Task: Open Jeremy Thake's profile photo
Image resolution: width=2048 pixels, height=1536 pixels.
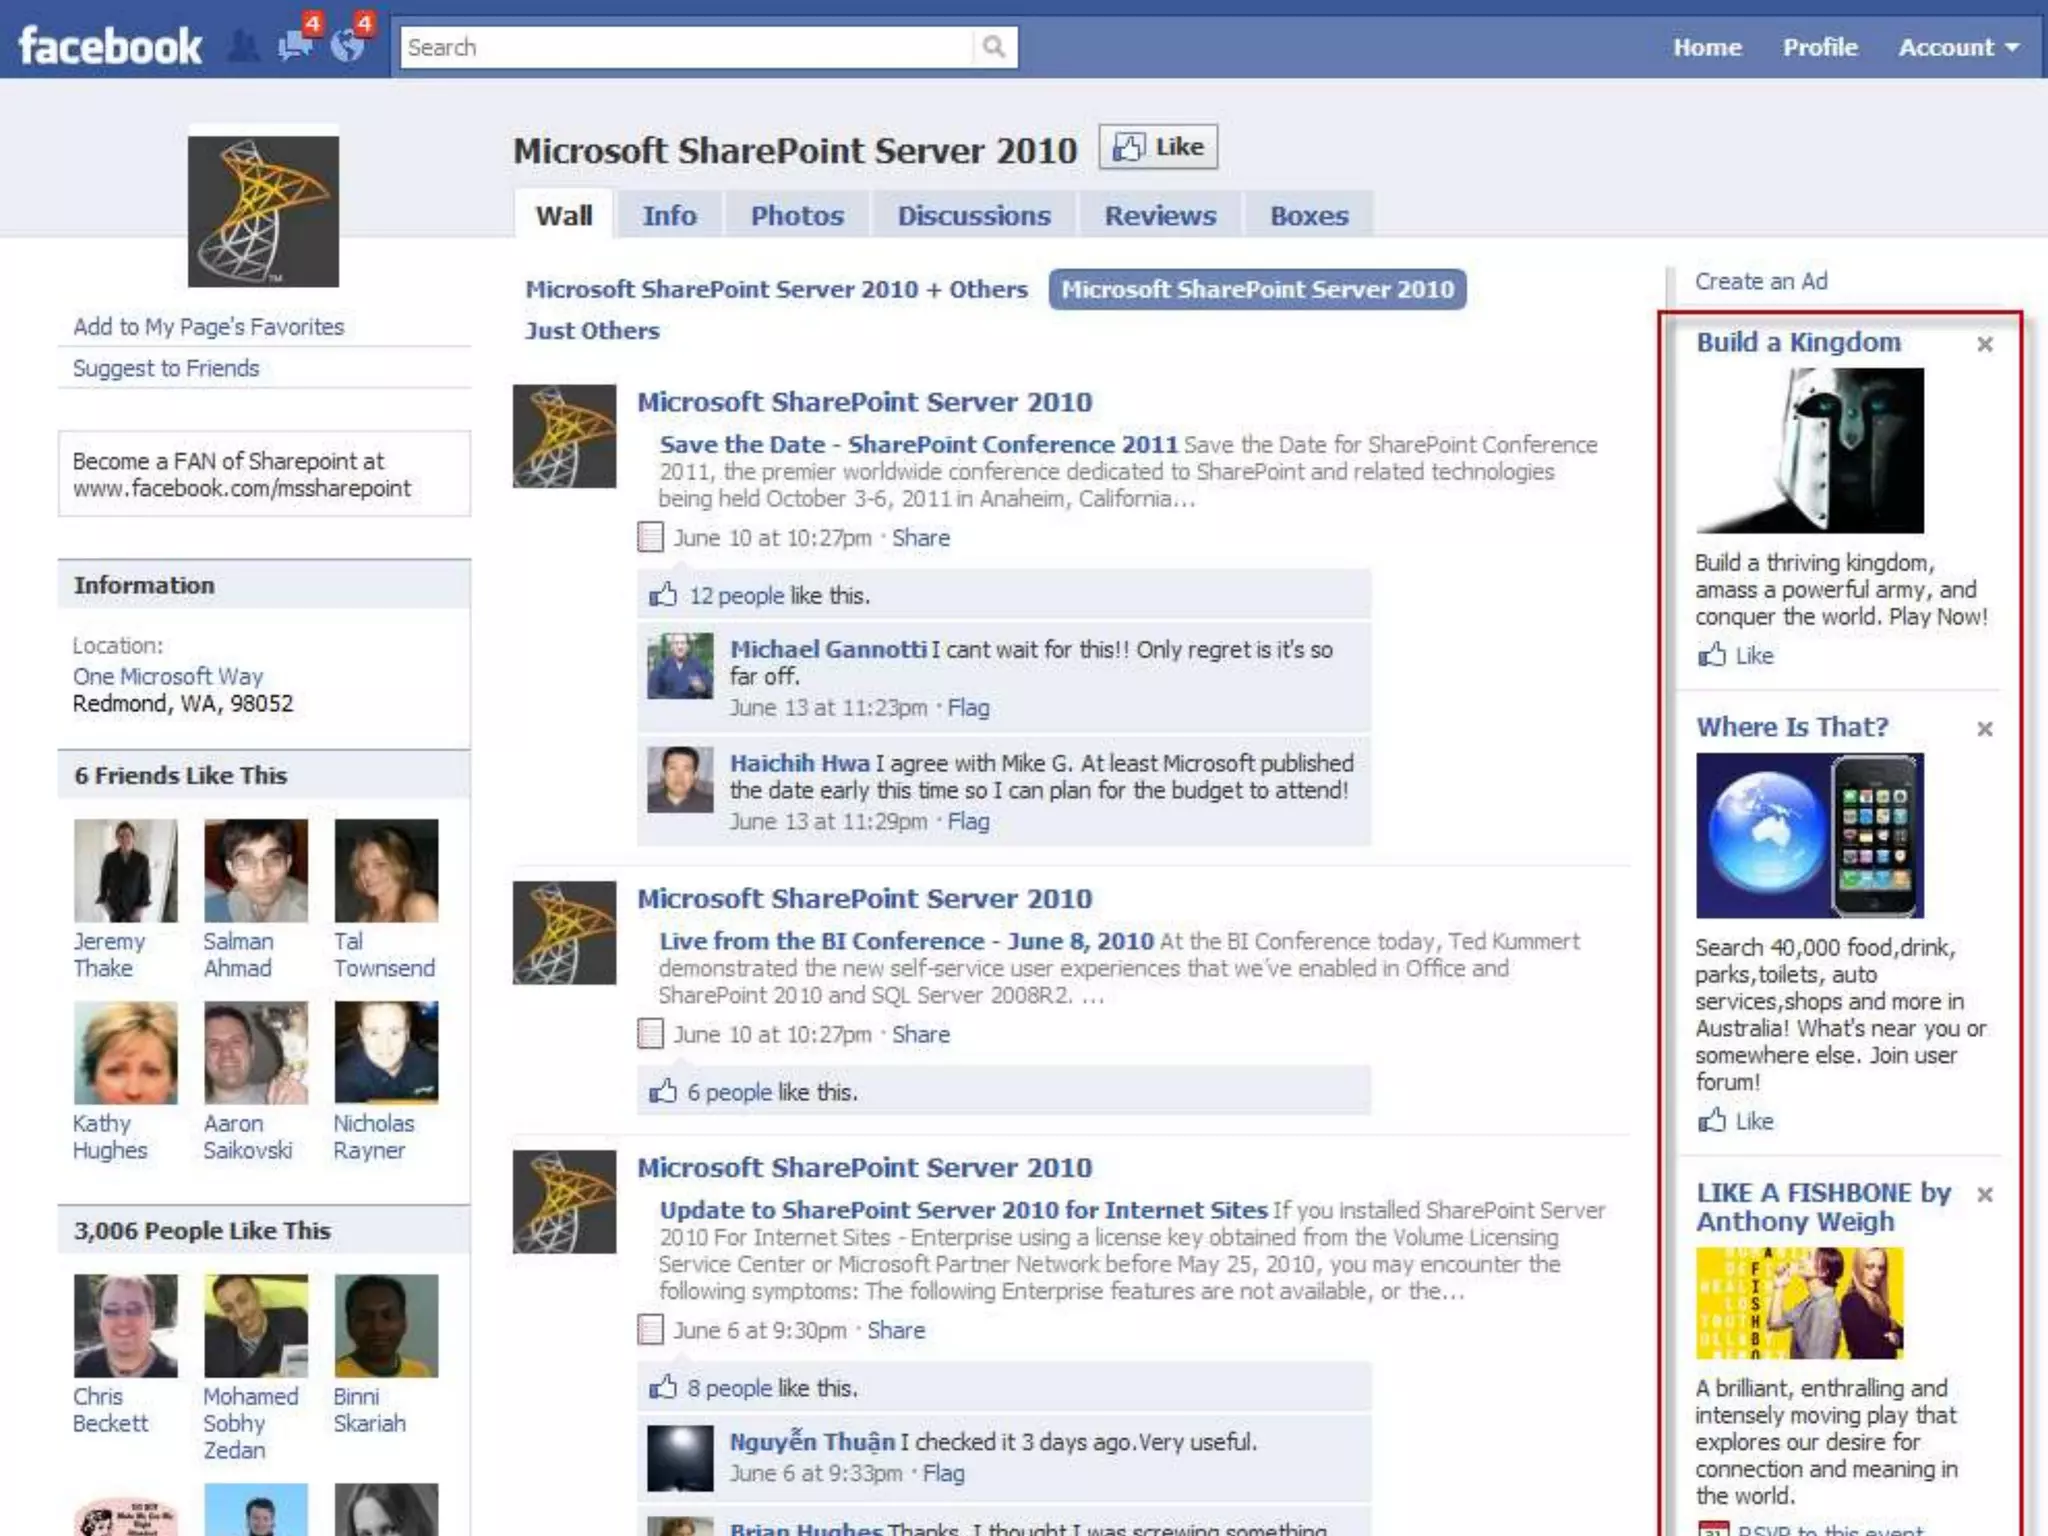Action: point(126,870)
